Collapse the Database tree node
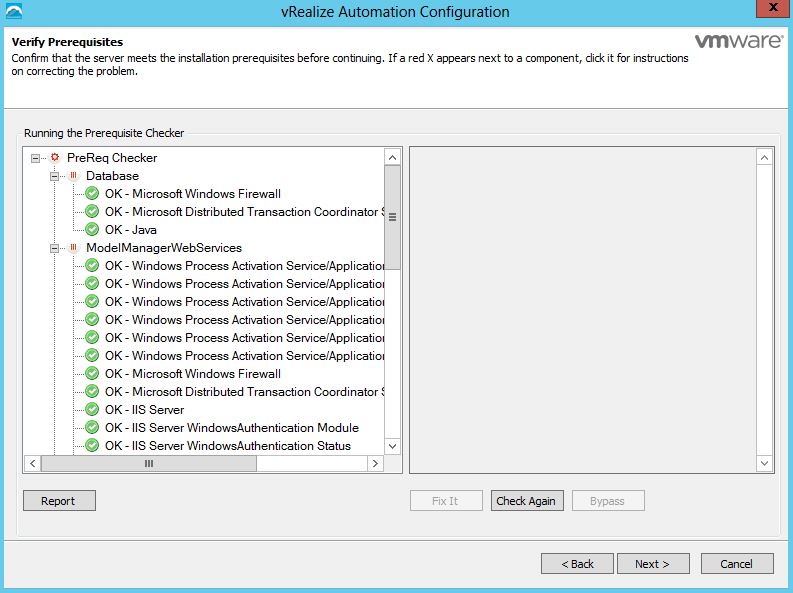Image resolution: width=793 pixels, height=593 pixels. tap(54, 176)
